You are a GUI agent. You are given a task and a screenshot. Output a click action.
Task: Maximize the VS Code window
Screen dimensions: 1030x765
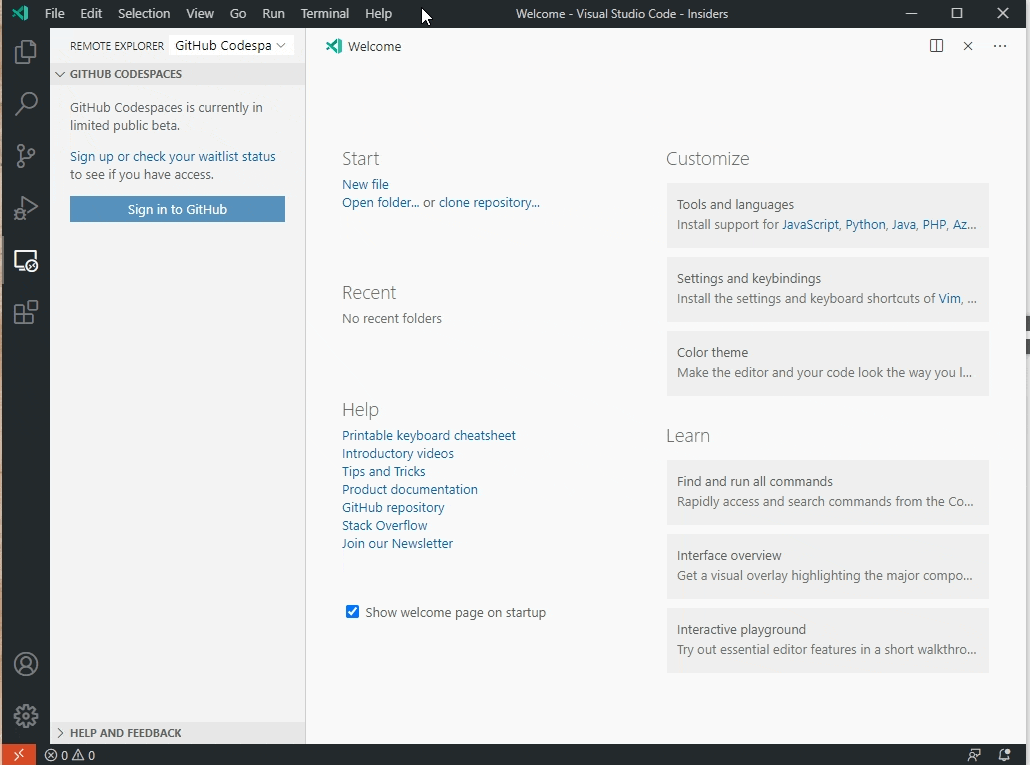pos(957,13)
